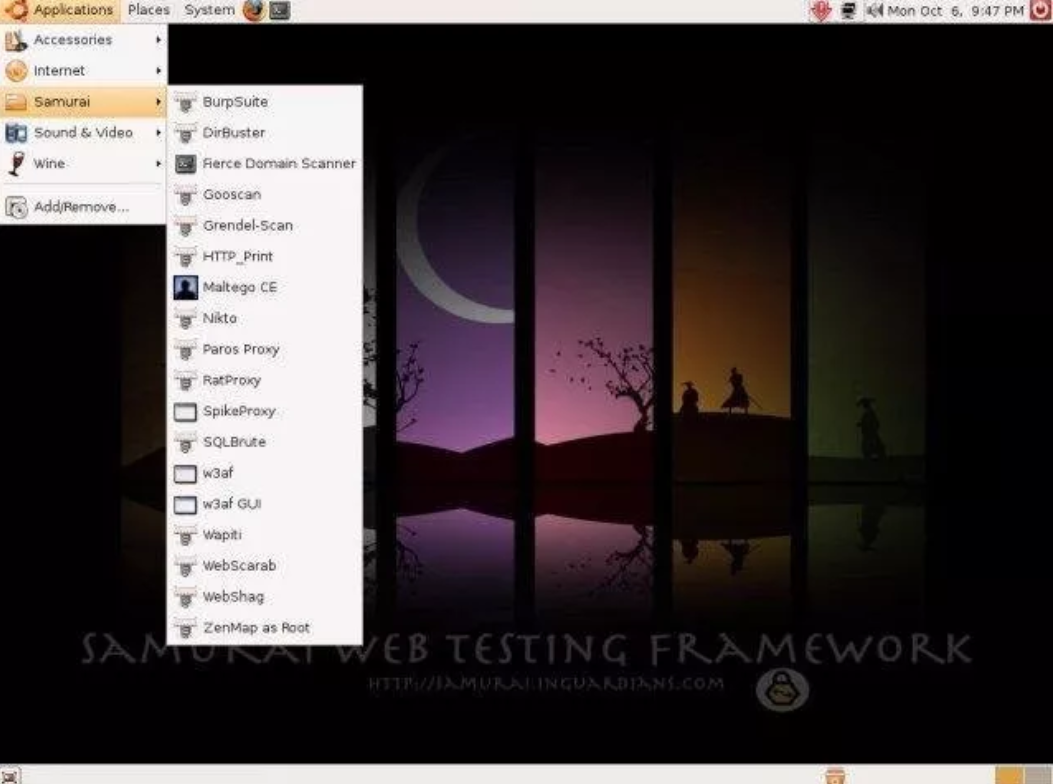Select the Wapiti menu entry
The width and height of the screenshot is (1053, 784).
pyautogui.click(x=265, y=535)
